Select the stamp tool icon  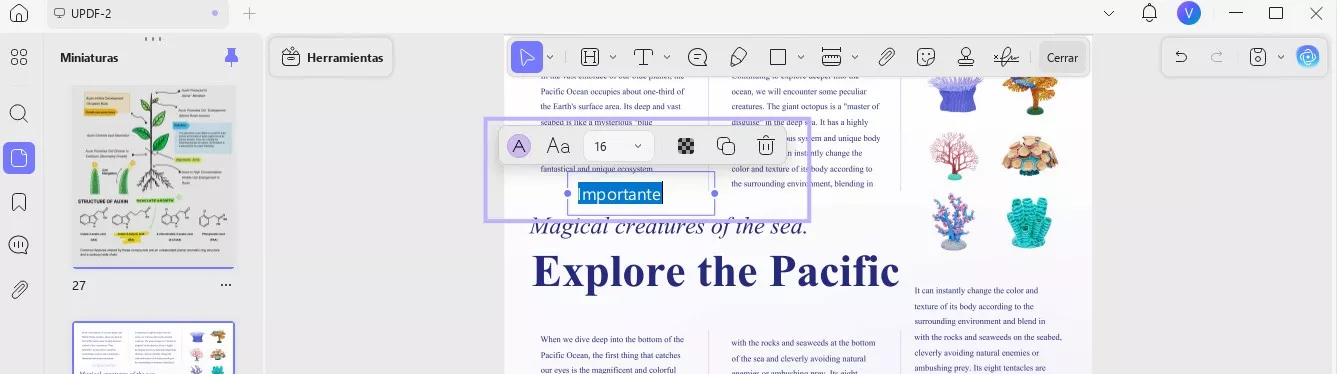click(x=966, y=57)
